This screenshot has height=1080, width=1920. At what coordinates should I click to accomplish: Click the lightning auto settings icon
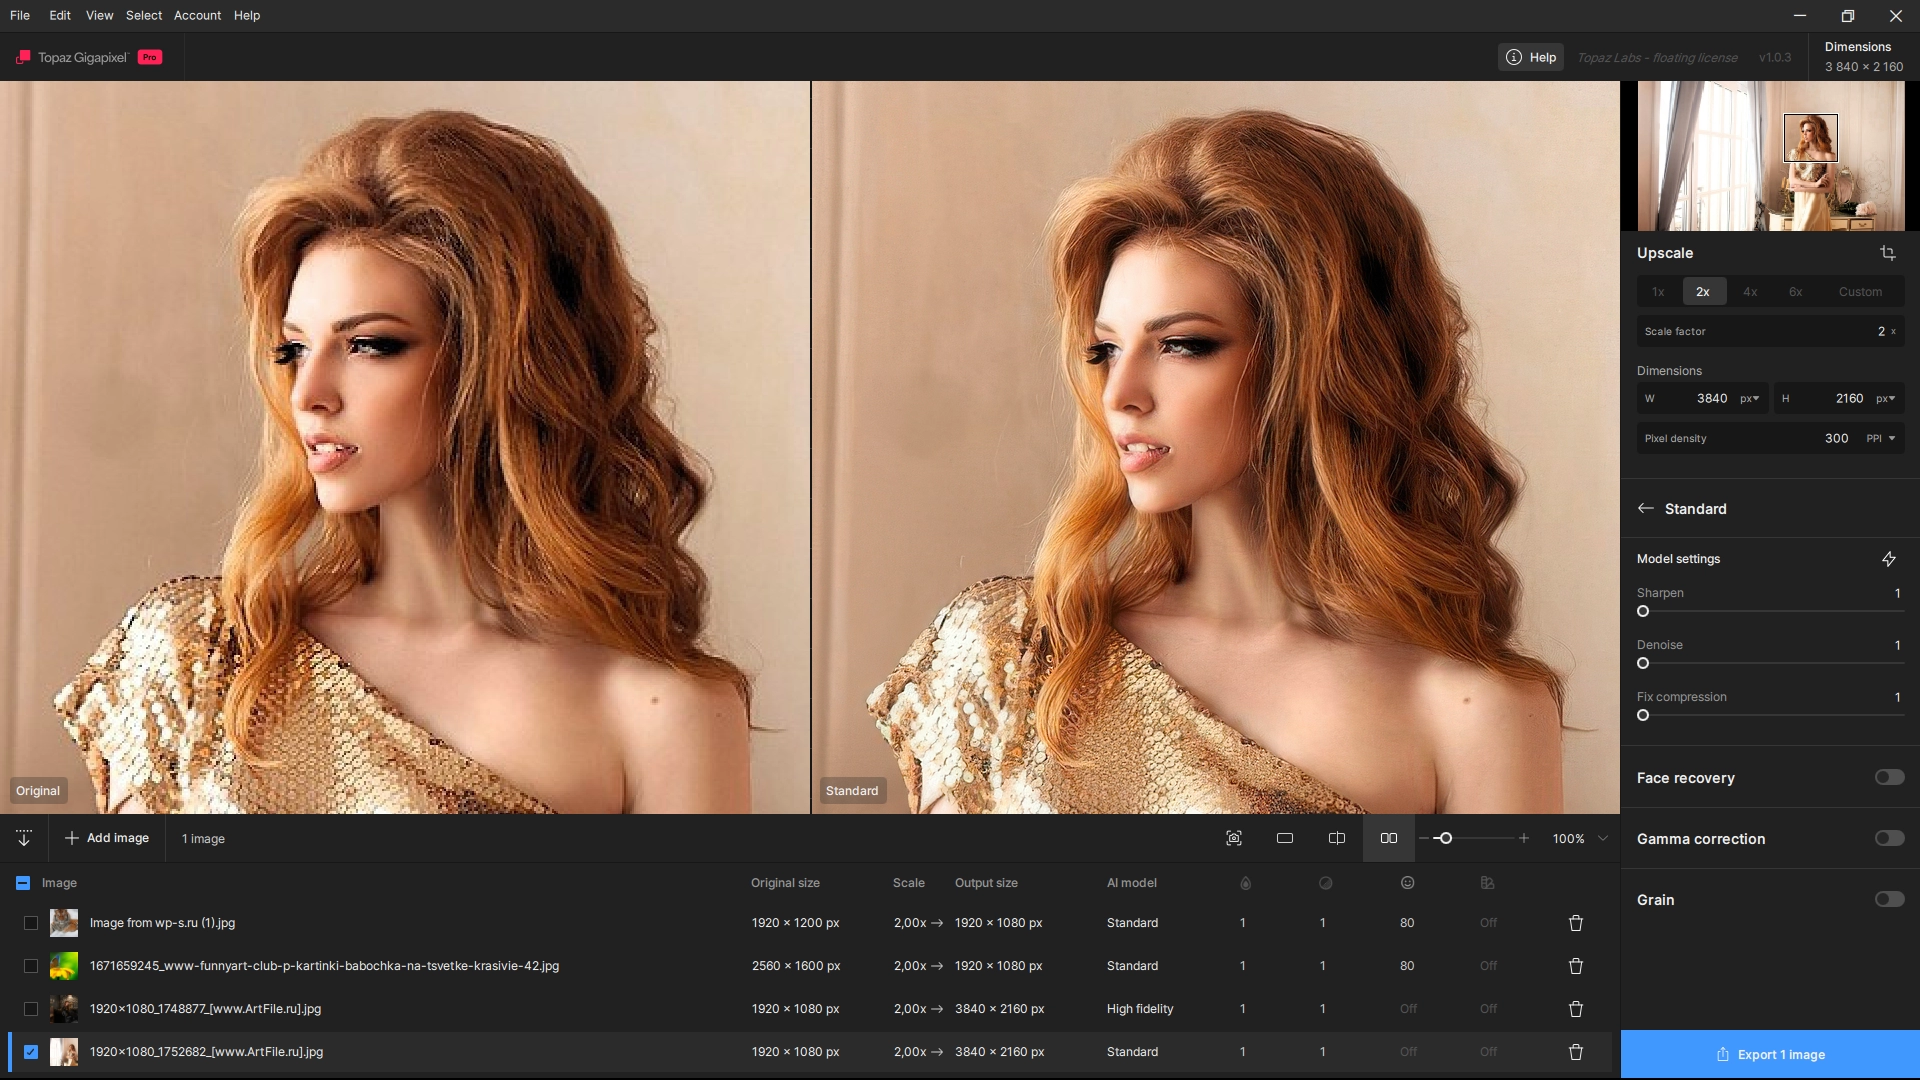[x=1888, y=559]
